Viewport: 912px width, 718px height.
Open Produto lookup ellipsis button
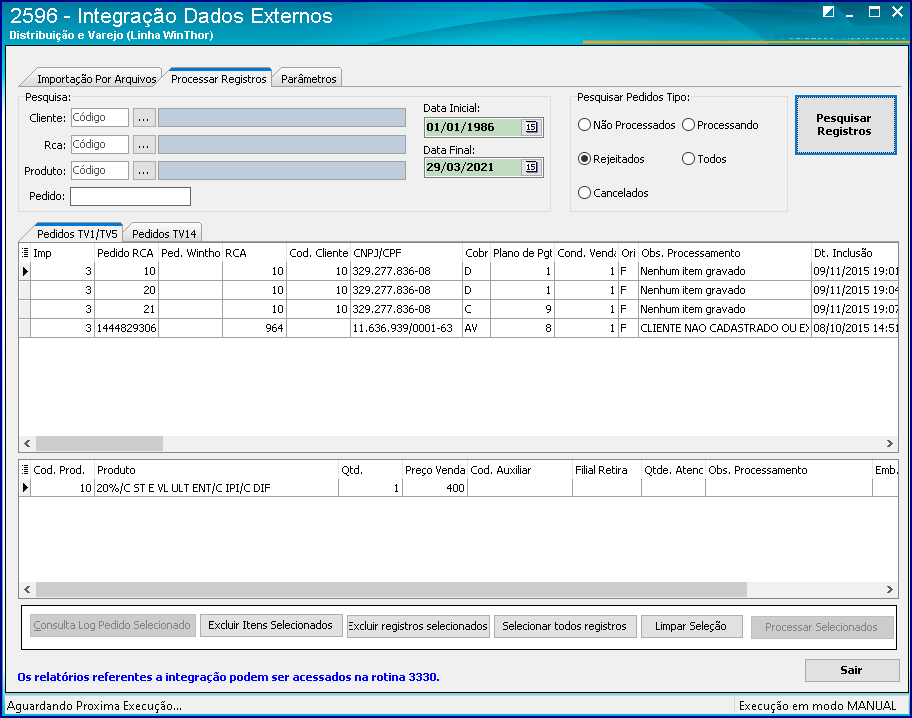coord(144,170)
